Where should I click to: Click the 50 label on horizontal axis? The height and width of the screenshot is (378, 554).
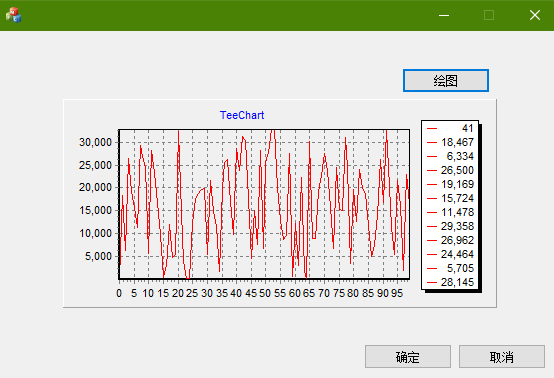click(x=265, y=293)
